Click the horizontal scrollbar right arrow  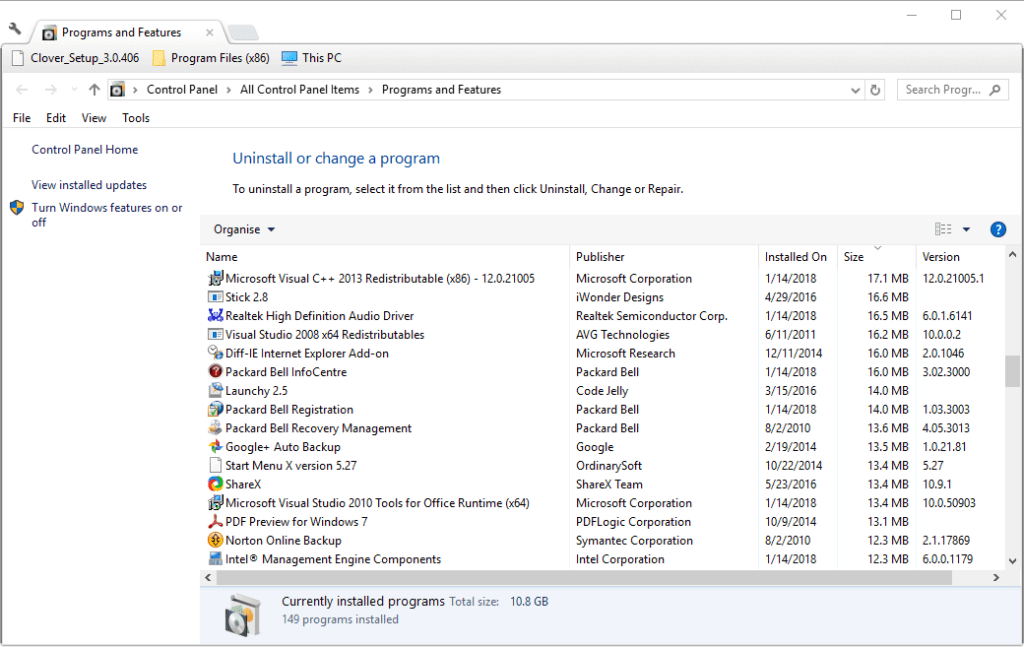pos(996,578)
